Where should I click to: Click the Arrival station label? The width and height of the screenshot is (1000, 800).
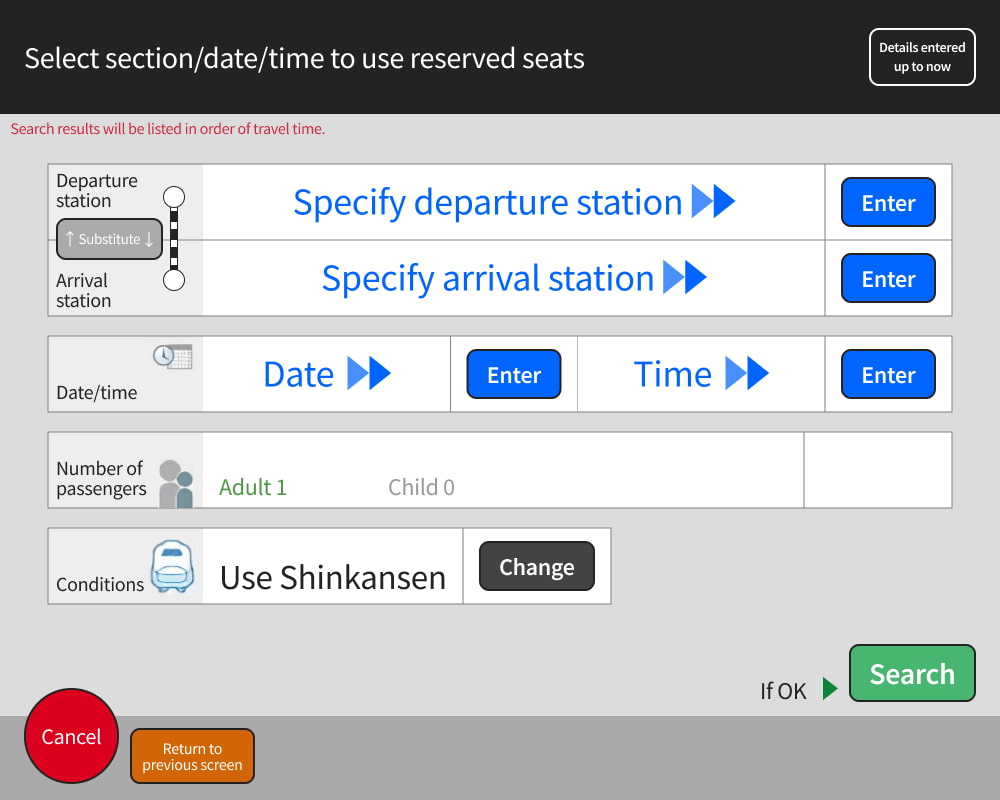[x=83, y=290]
